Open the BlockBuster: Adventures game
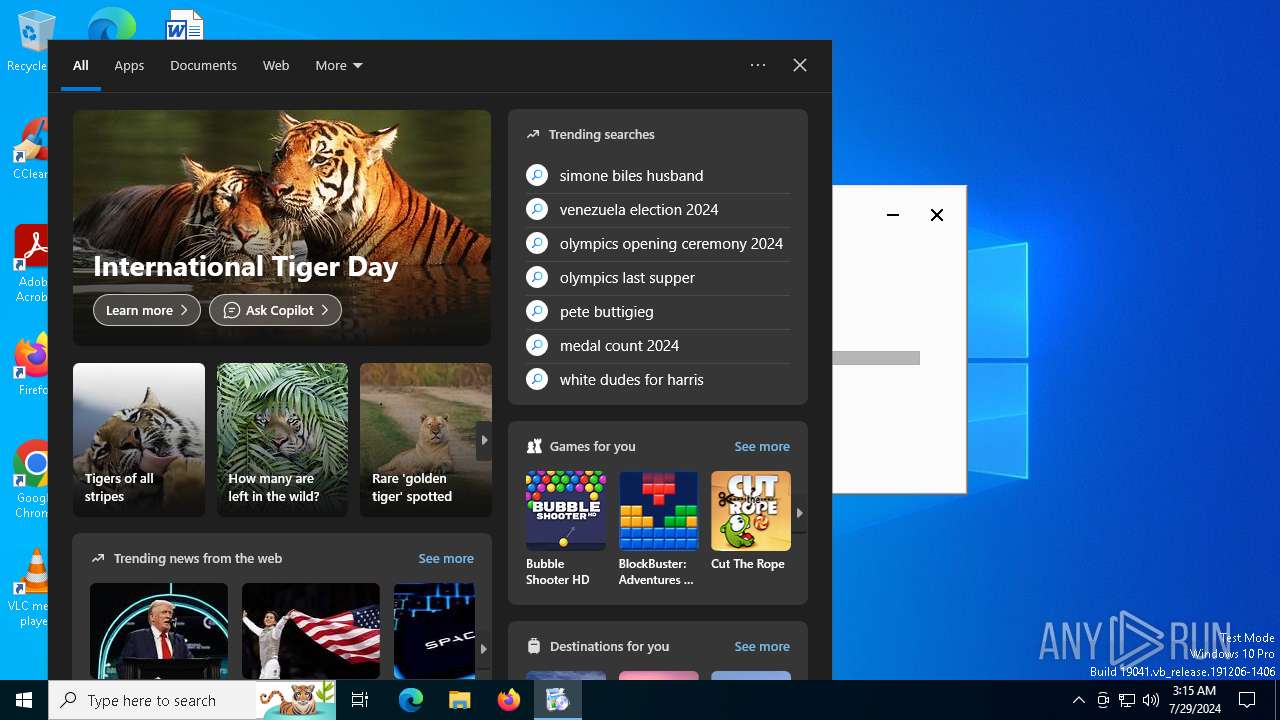The width and height of the screenshot is (1280, 720). 658,529
